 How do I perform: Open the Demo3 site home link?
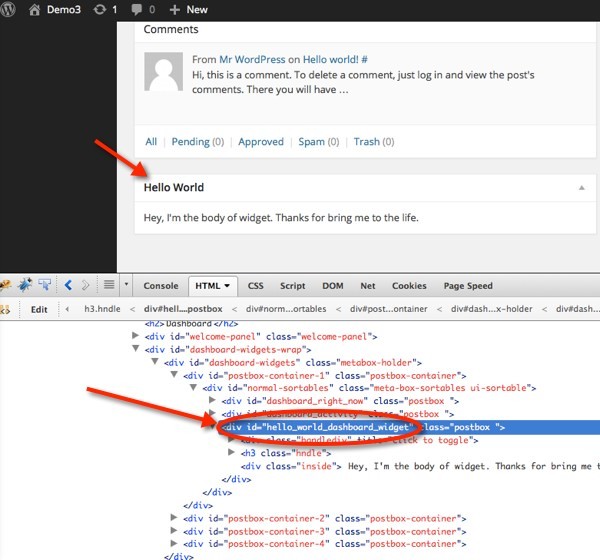click(55, 10)
